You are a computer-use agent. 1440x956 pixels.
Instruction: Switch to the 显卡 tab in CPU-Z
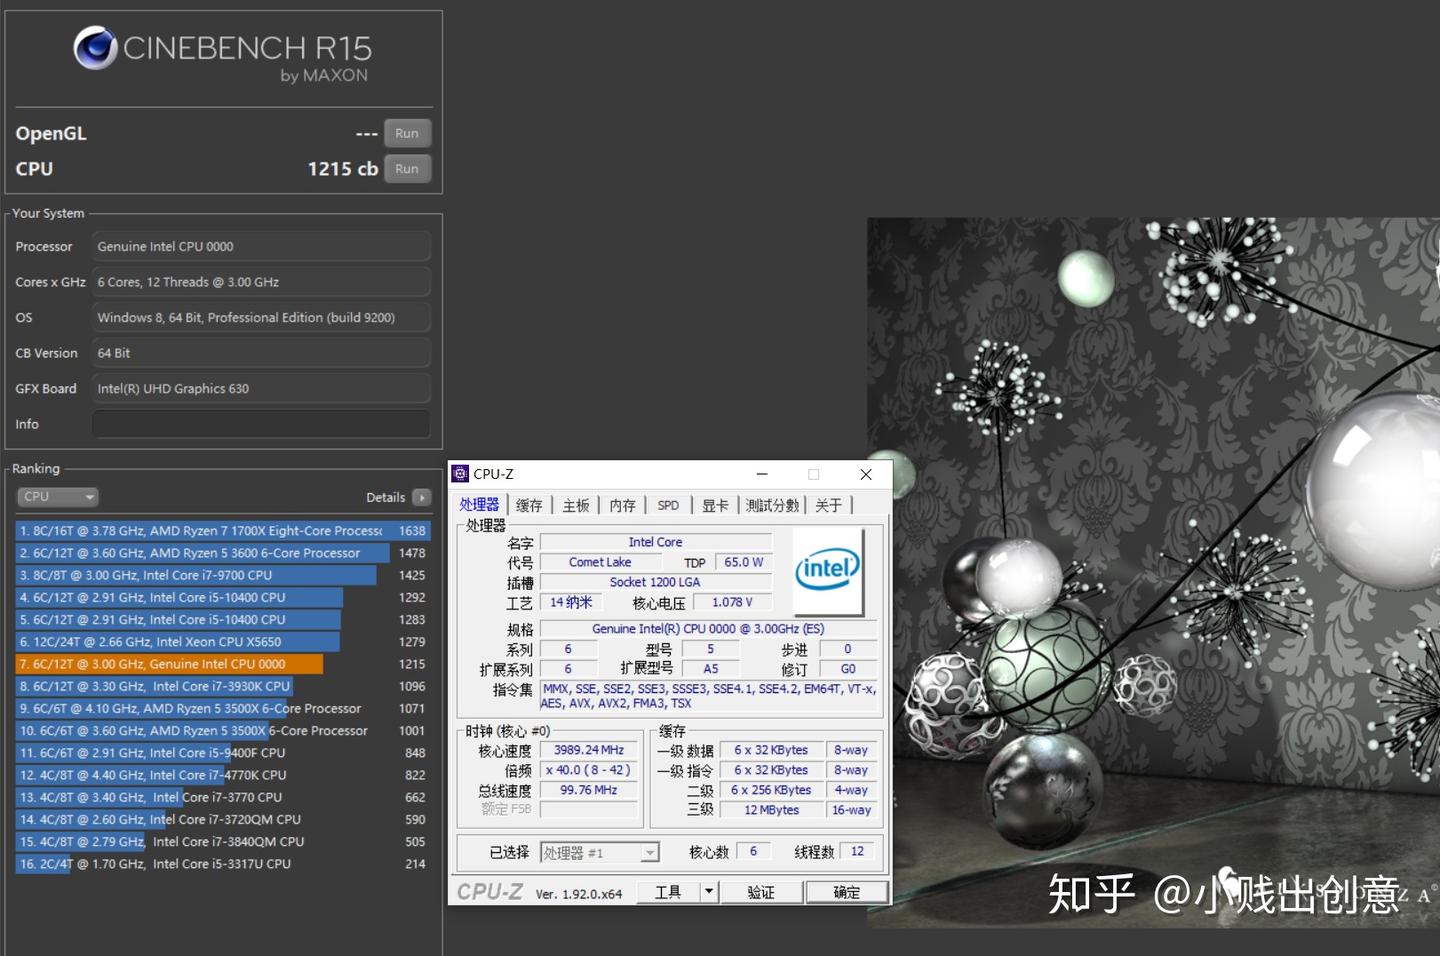715,506
